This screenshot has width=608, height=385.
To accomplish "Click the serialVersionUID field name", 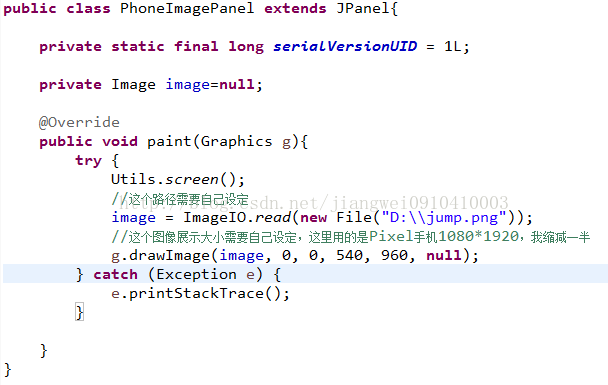I will 345,46.
